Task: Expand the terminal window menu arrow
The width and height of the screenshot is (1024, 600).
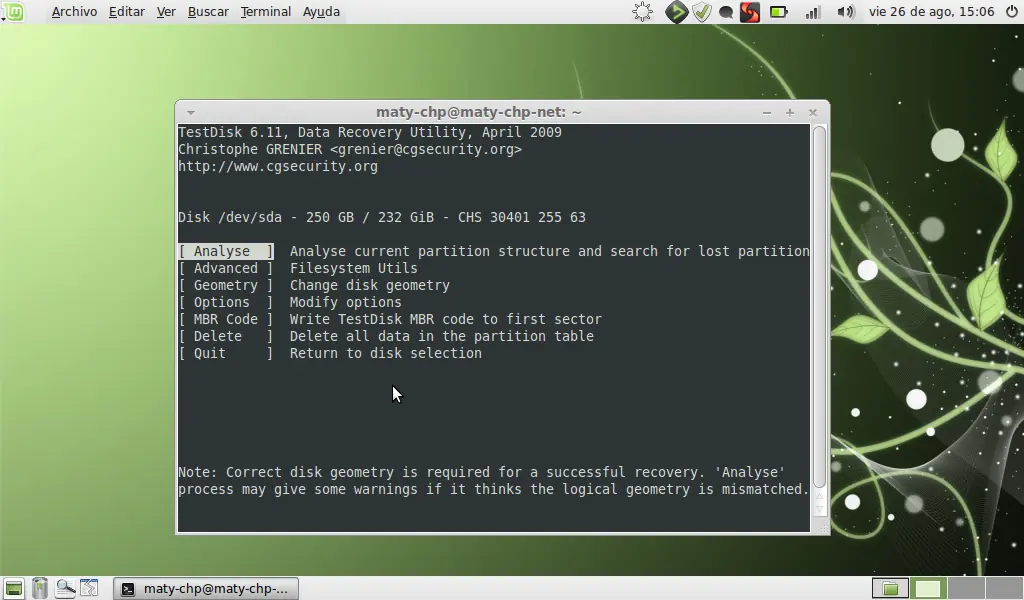Action: click(190, 112)
